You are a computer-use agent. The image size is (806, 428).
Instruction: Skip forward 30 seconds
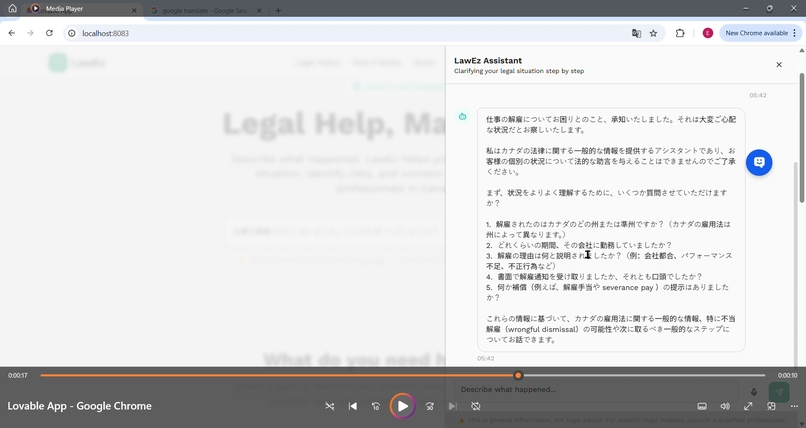point(430,406)
